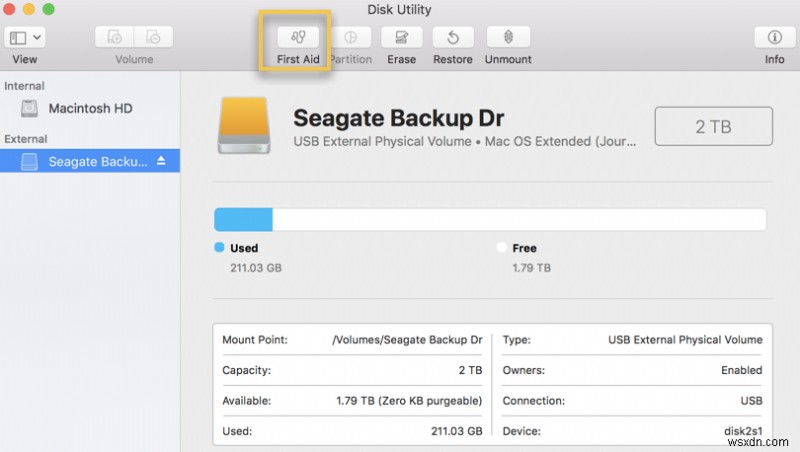The width and height of the screenshot is (800, 452).
Task: Click the Connection USB value
Action: click(752, 401)
